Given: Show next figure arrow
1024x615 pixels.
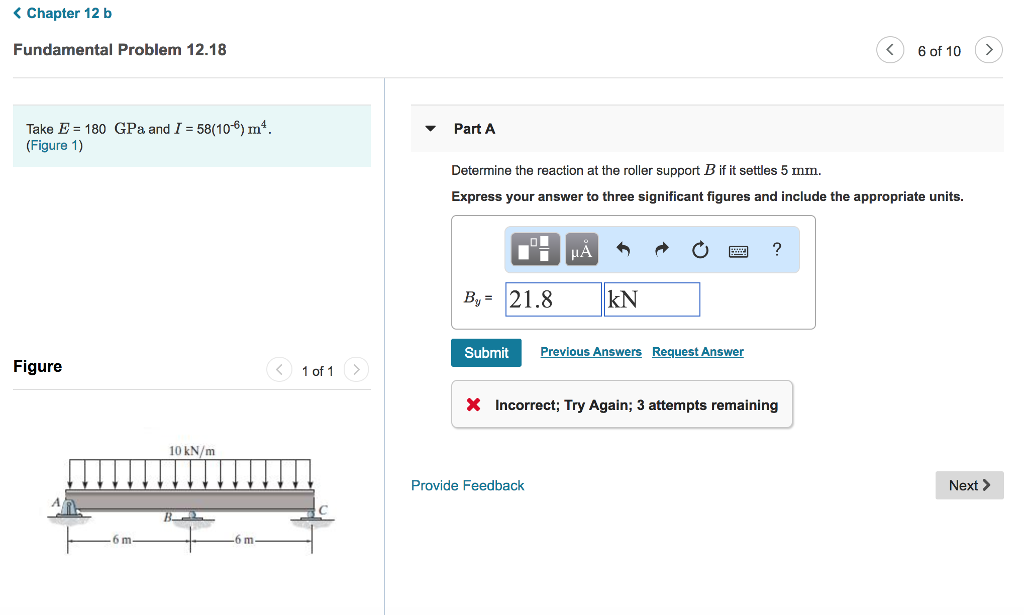Looking at the screenshot, I should 357,370.
